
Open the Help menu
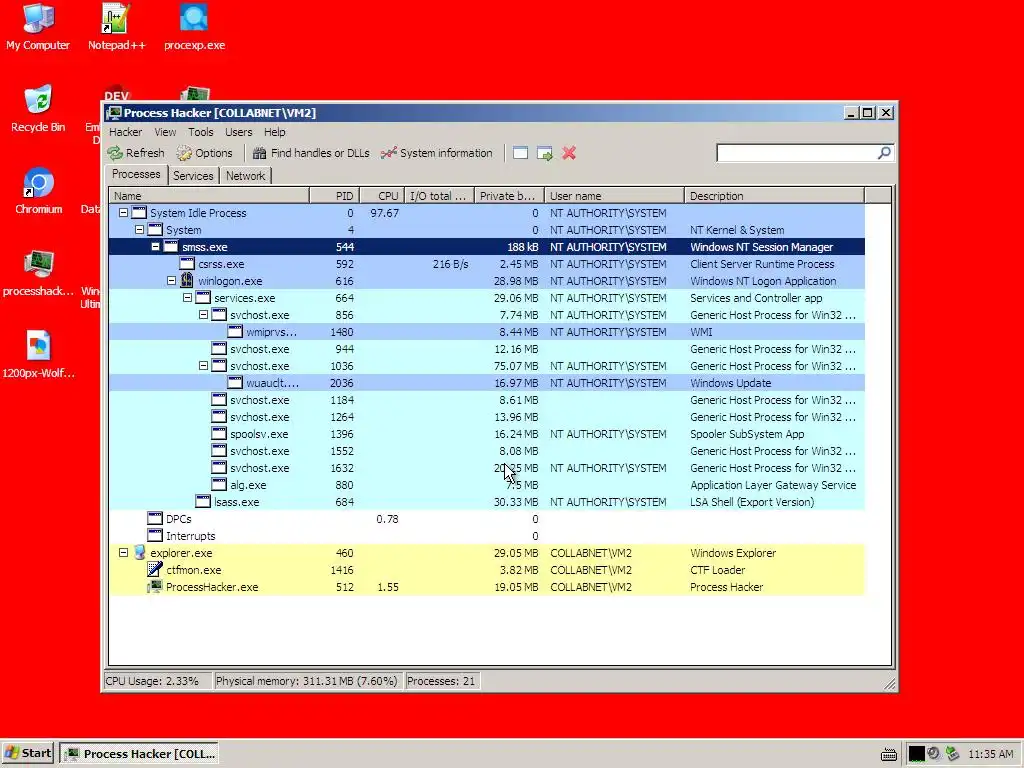[x=274, y=132]
